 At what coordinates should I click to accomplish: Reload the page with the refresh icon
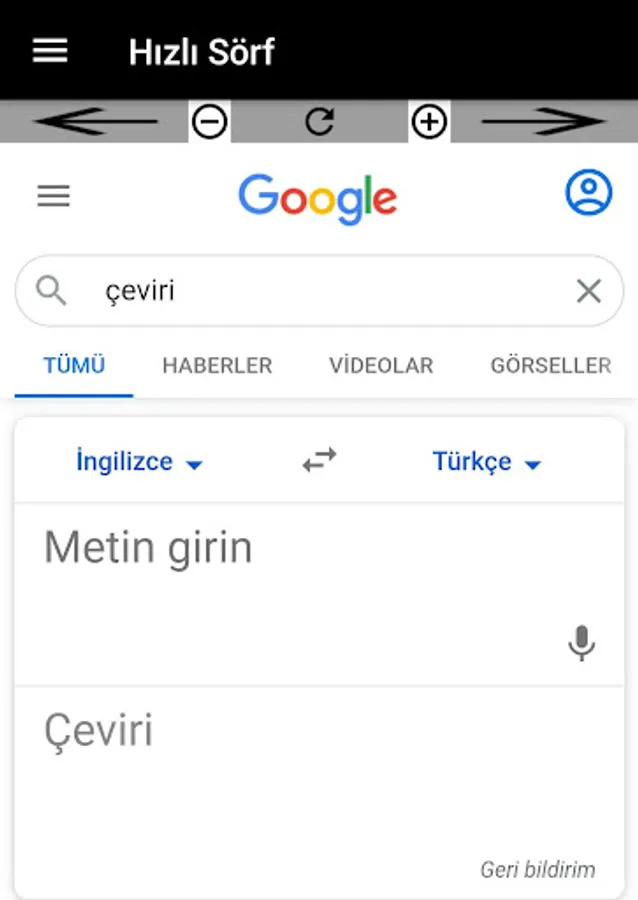point(319,122)
